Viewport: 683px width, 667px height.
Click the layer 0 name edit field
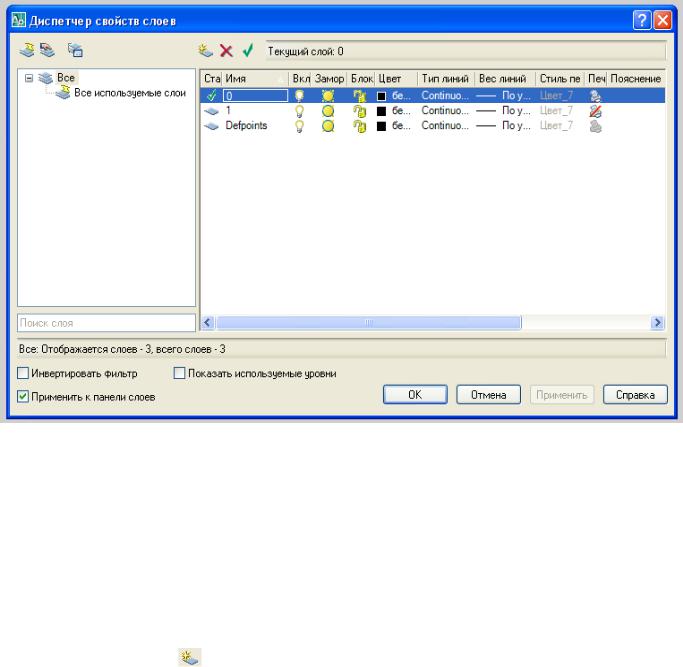coord(255,96)
